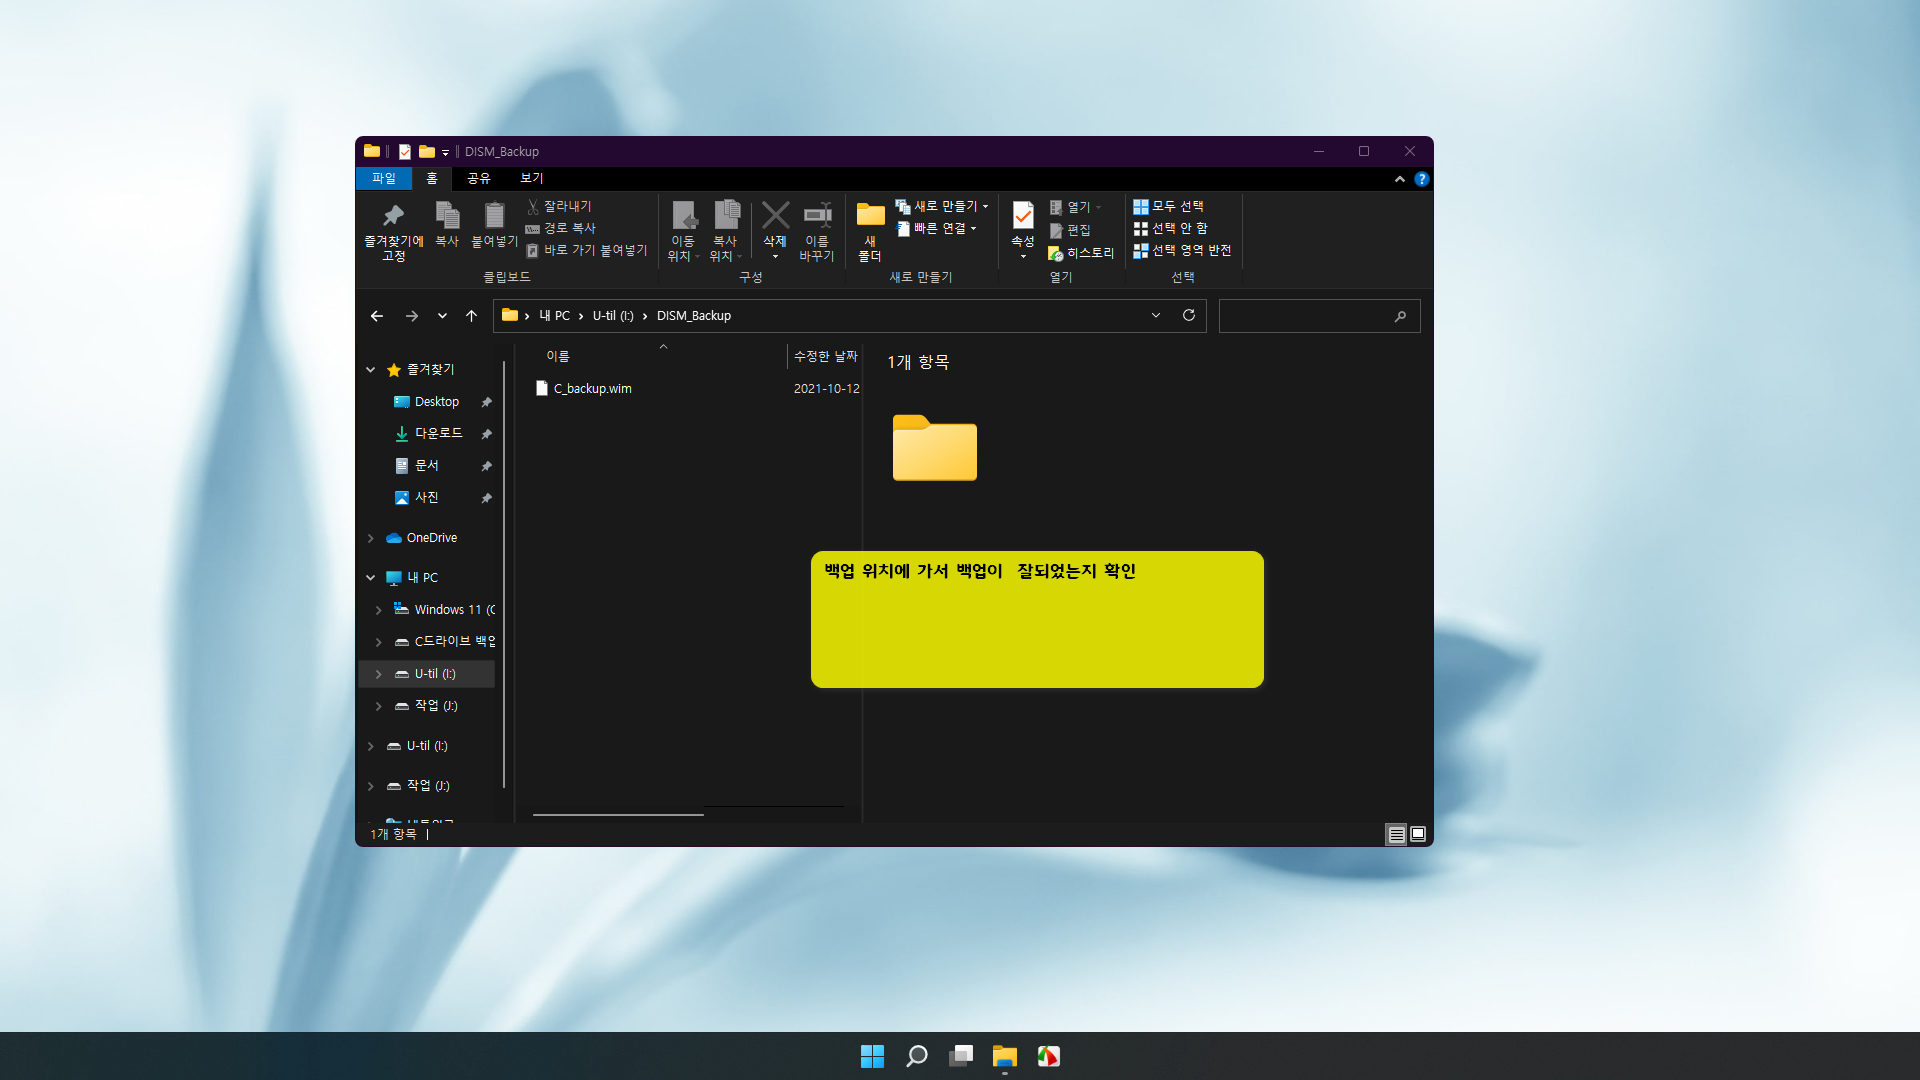The image size is (1920, 1080).
Task: Expand the 작업 (J:) node under 내 PC
Action: 379,706
